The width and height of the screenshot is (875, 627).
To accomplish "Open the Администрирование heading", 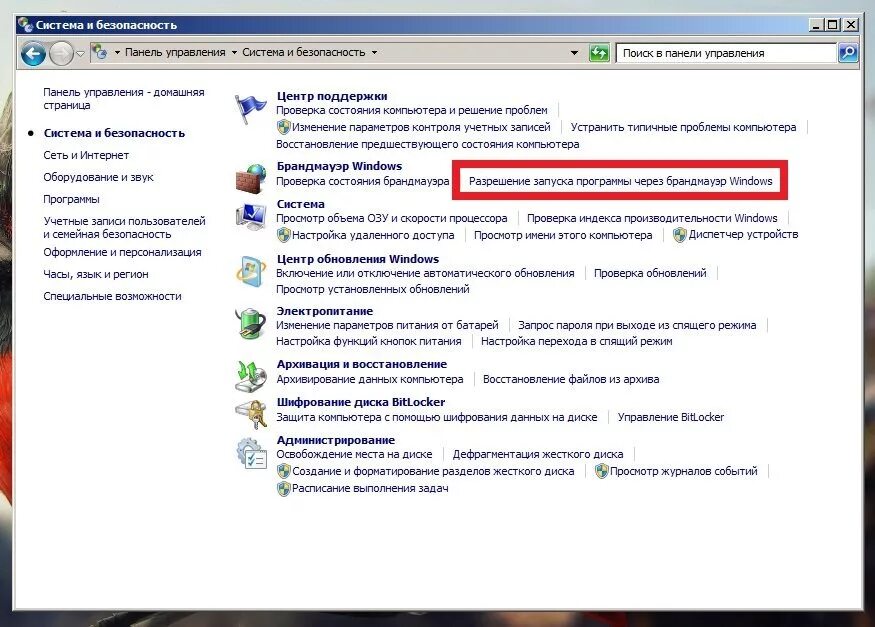I will (335, 440).
